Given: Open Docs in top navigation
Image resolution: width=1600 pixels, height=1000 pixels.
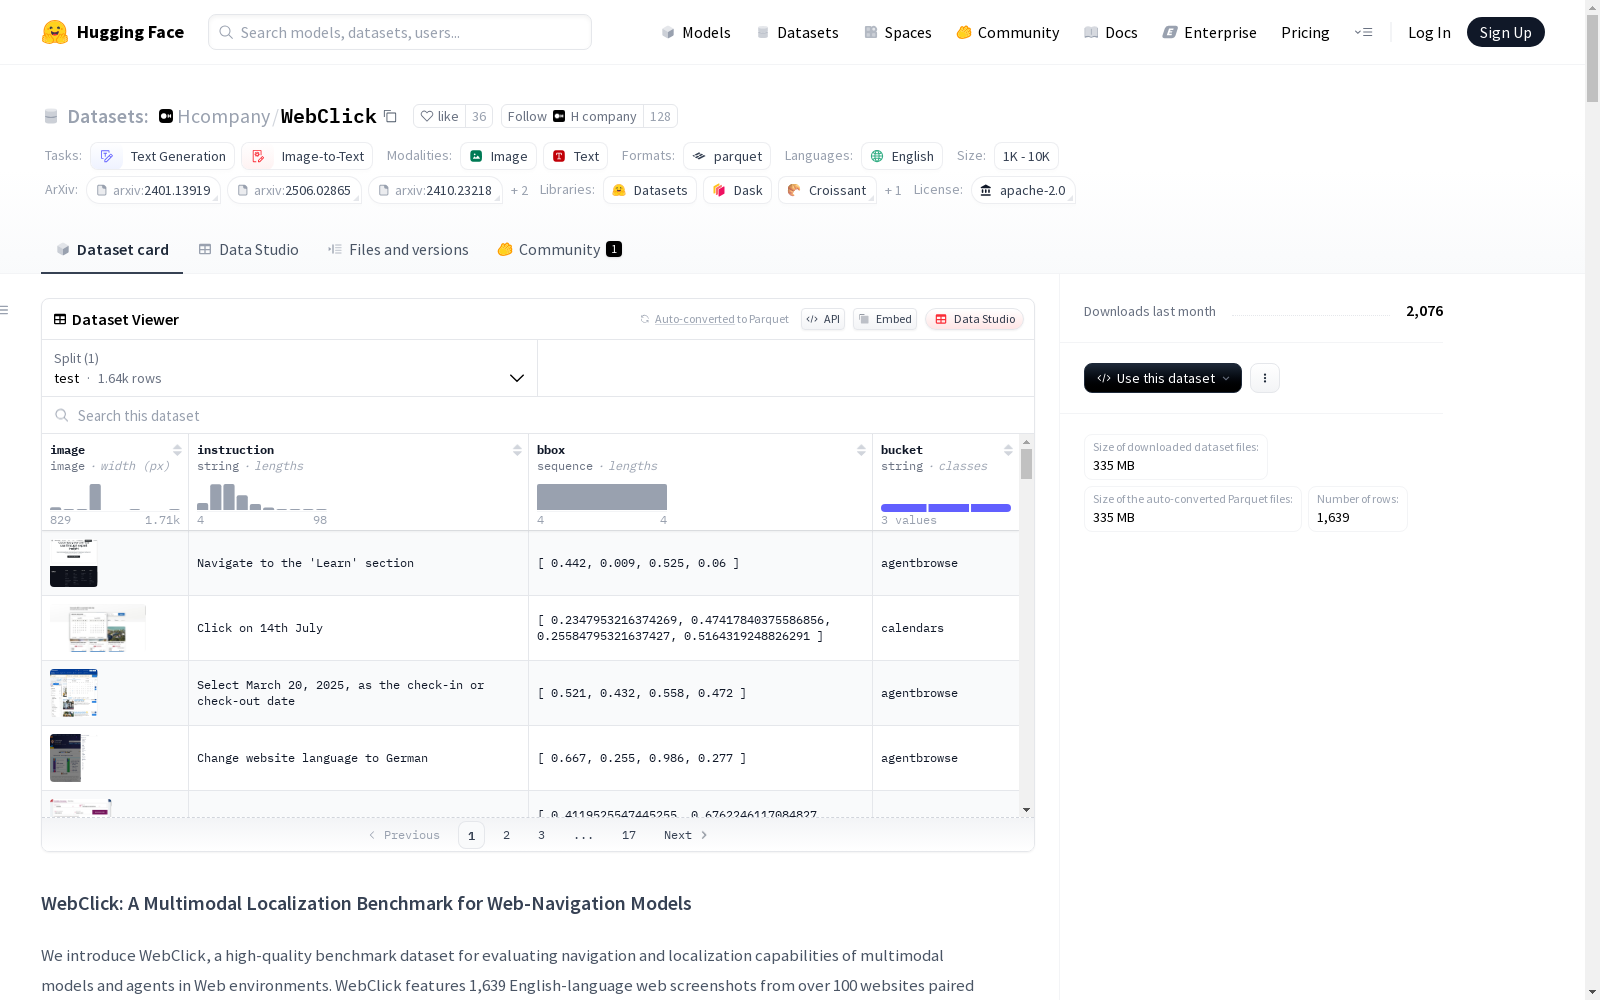Looking at the screenshot, I should click(1111, 32).
